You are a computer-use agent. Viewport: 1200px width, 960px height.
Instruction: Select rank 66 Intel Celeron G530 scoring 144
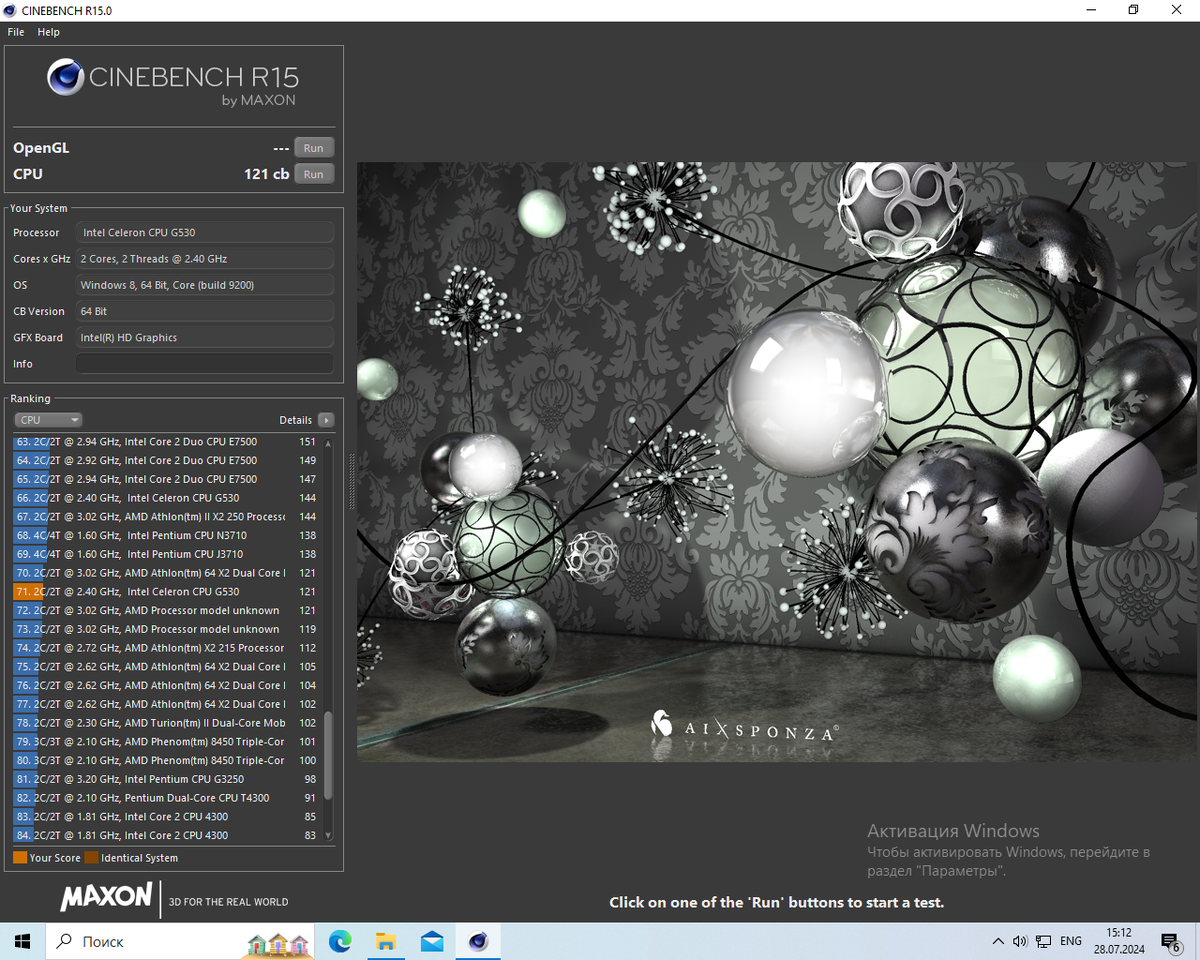coord(168,498)
